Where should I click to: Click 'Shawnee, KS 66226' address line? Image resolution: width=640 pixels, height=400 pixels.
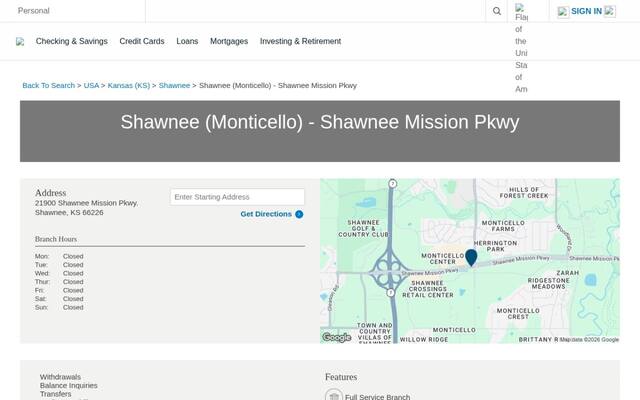coord(69,212)
